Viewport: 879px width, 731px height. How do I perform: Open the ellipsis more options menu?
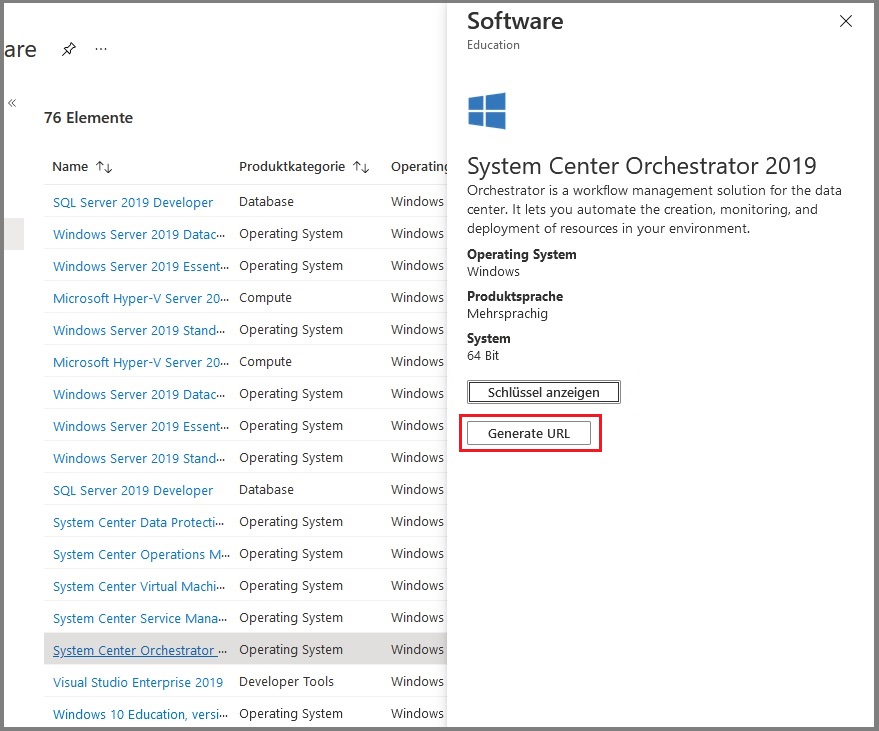pos(101,49)
